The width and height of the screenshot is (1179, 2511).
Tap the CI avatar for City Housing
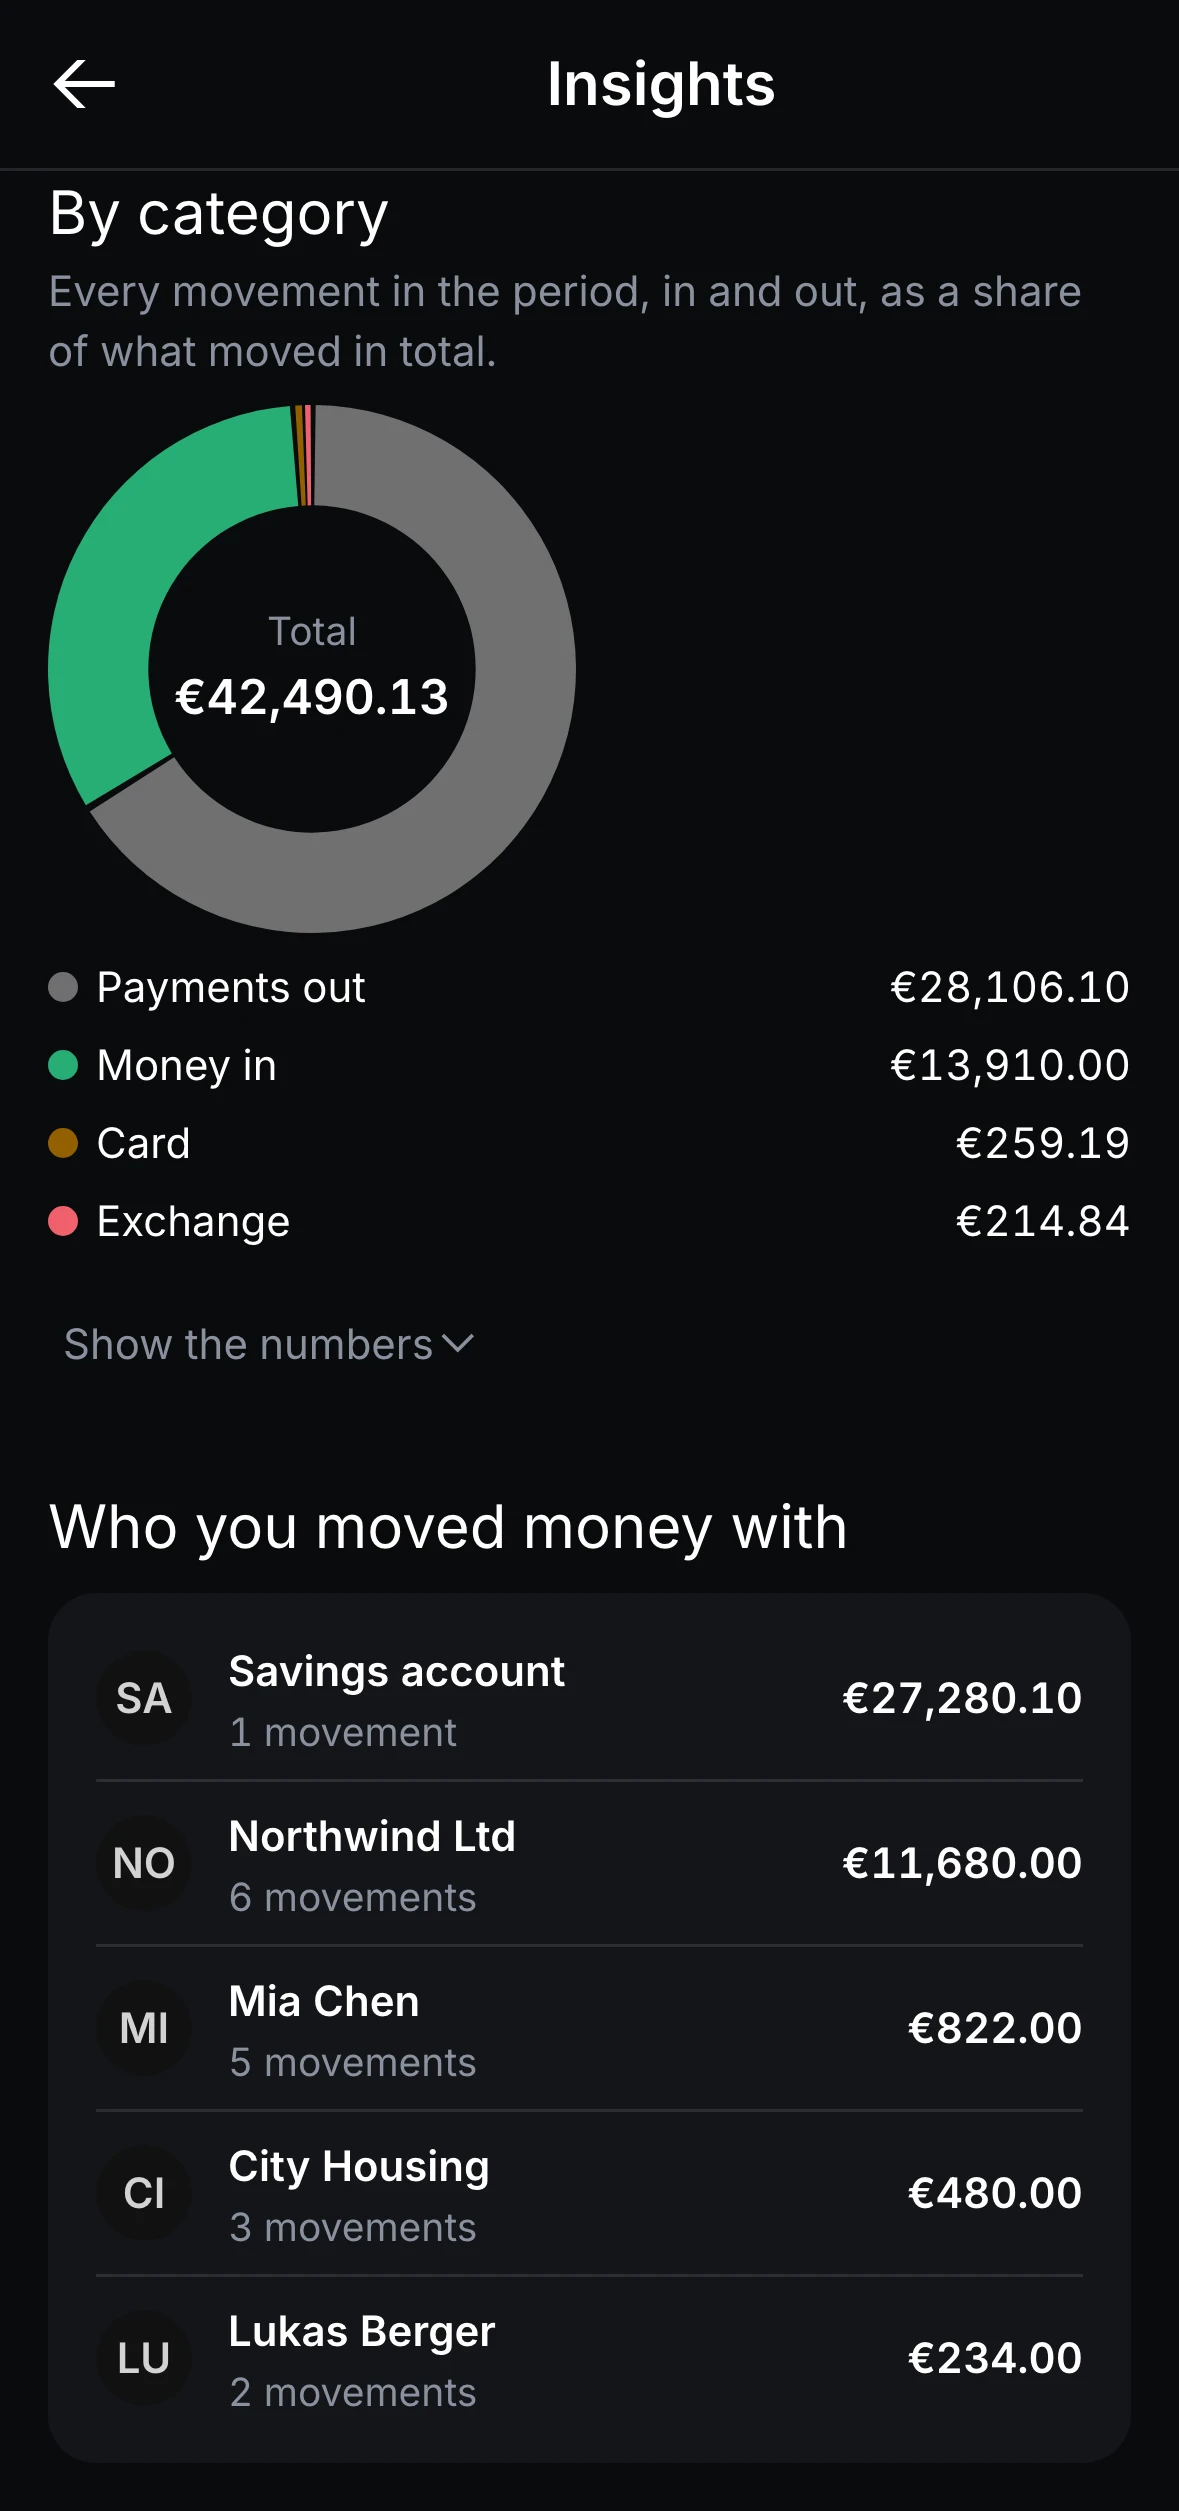(144, 2193)
